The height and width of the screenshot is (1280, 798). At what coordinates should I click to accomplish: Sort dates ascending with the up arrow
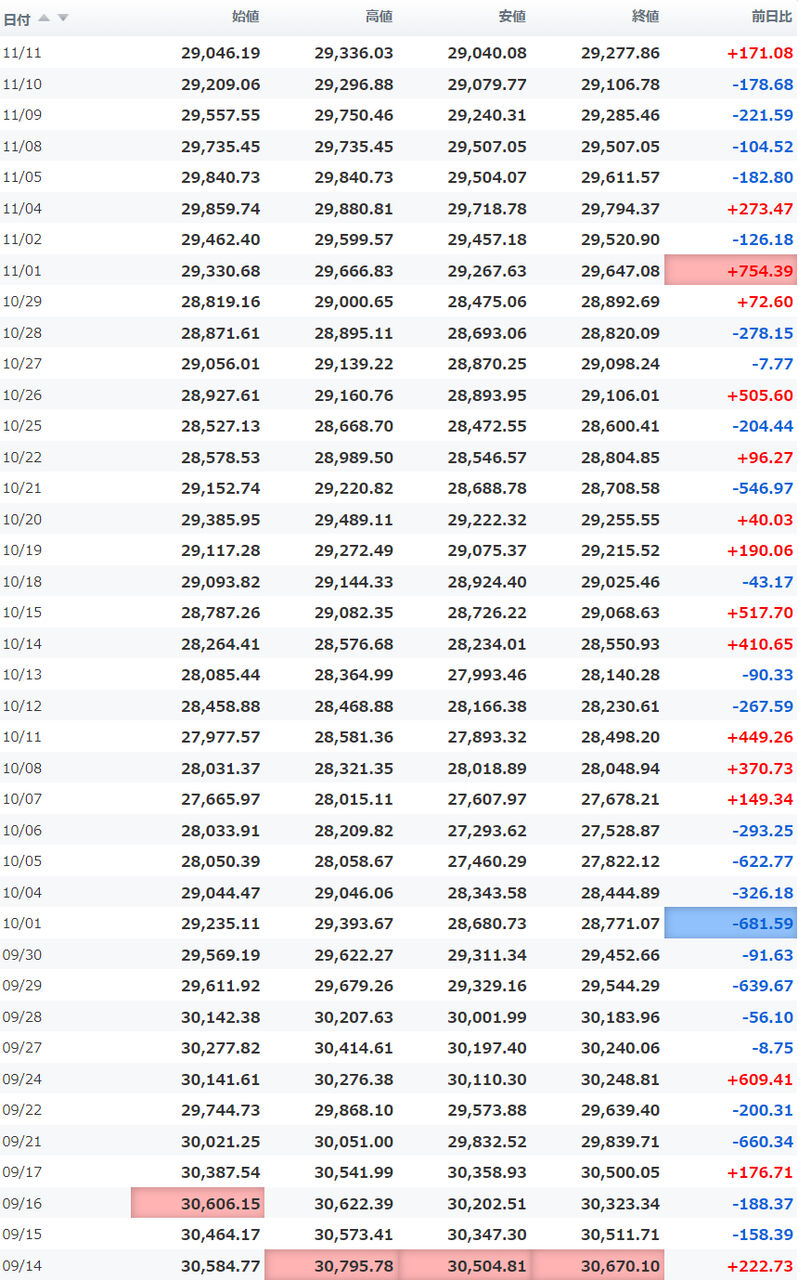click(x=44, y=18)
